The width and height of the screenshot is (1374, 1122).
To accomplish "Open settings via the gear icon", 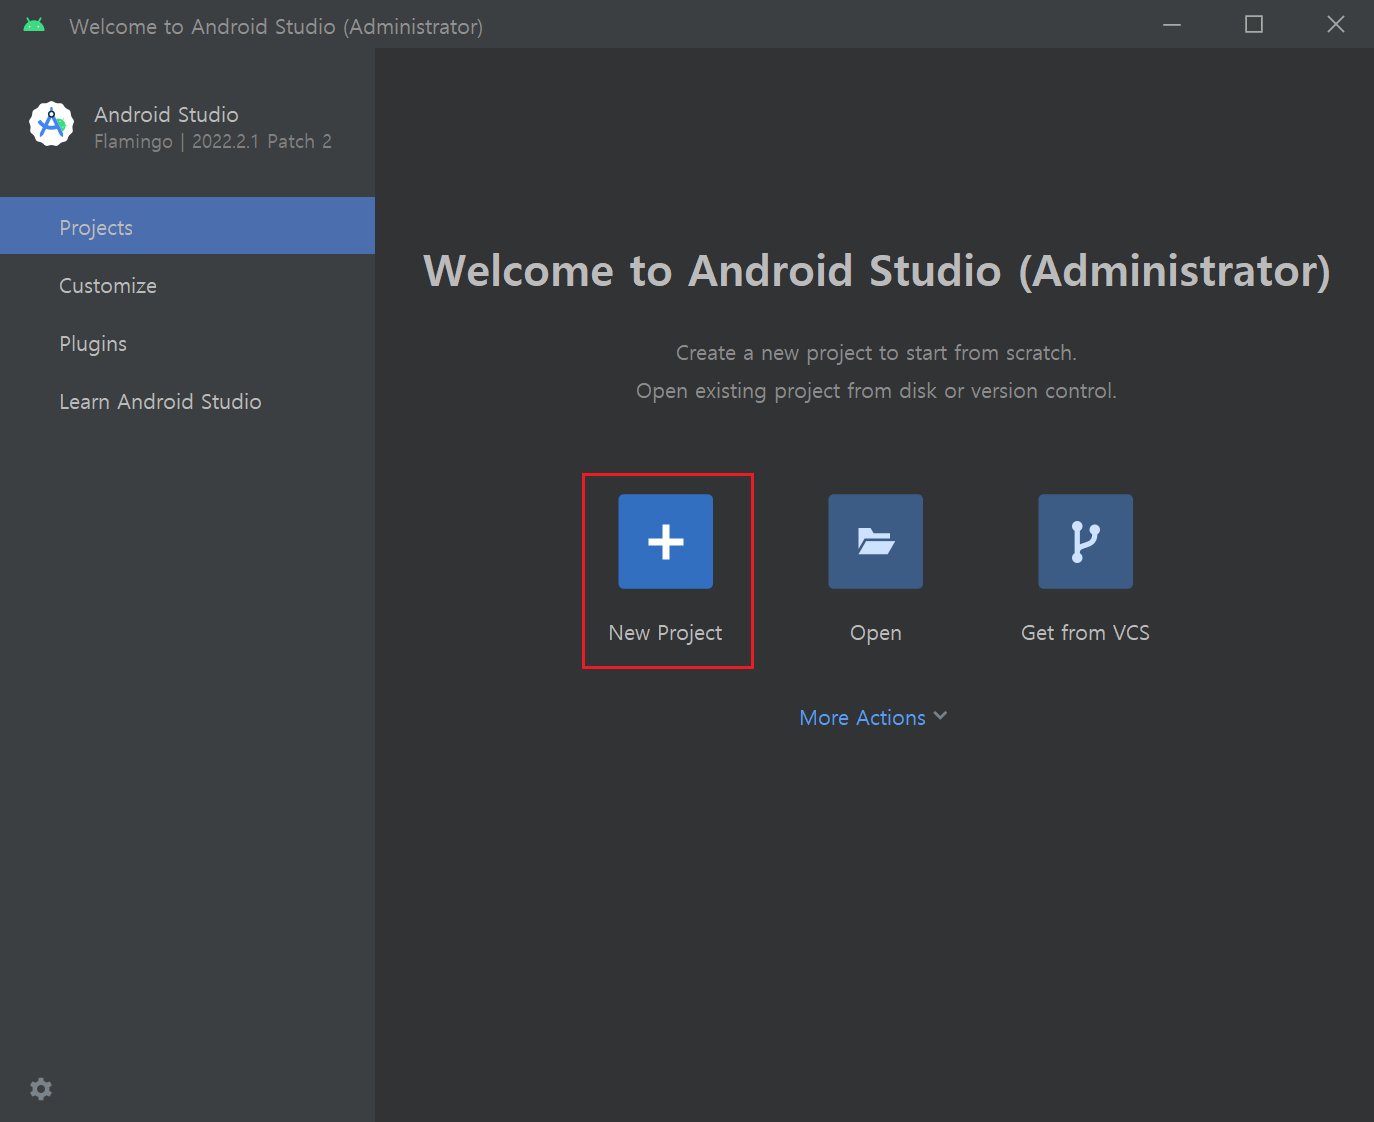I will point(41,1089).
